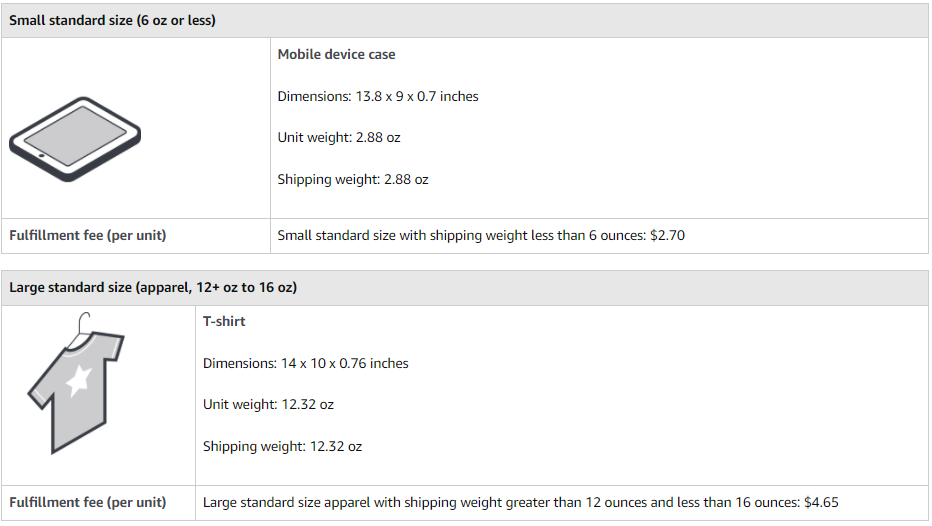
Task: Click Dimensions 13.8 x 9 x 0.7 inches
Action: point(378,96)
